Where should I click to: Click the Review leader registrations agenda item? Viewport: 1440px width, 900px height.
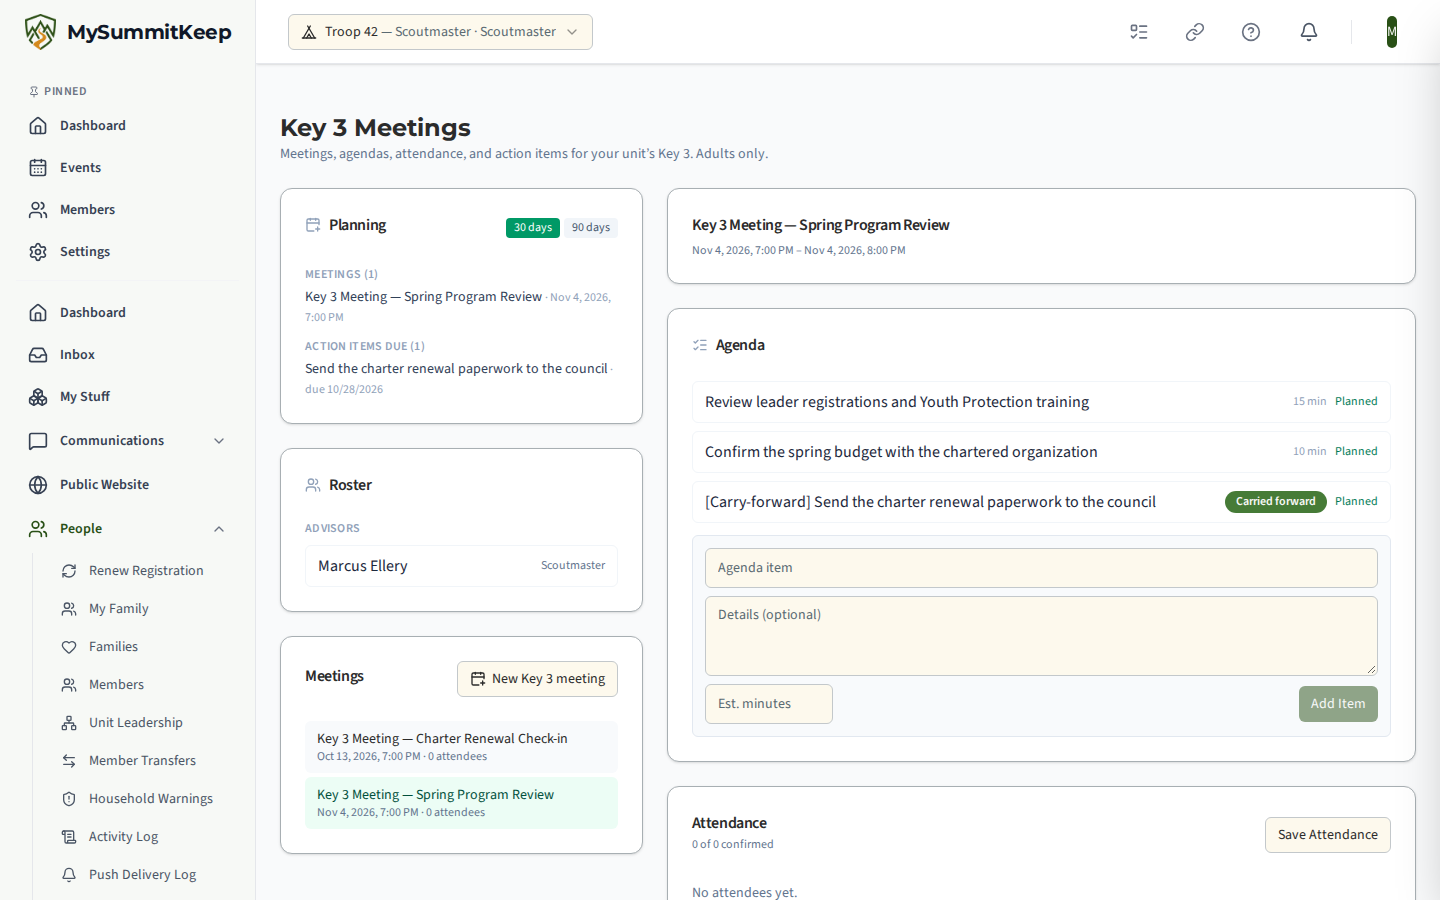coord(1041,402)
